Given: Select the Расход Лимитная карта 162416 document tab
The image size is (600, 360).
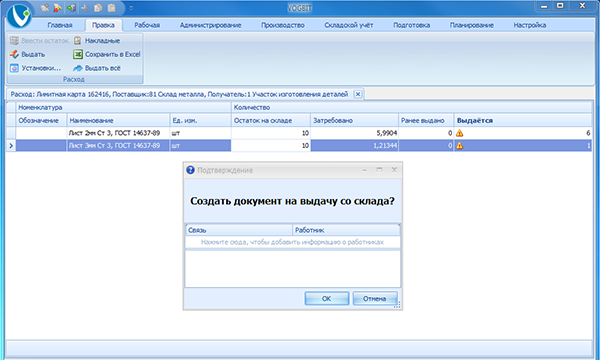Looking at the screenshot, I should (x=179, y=94).
